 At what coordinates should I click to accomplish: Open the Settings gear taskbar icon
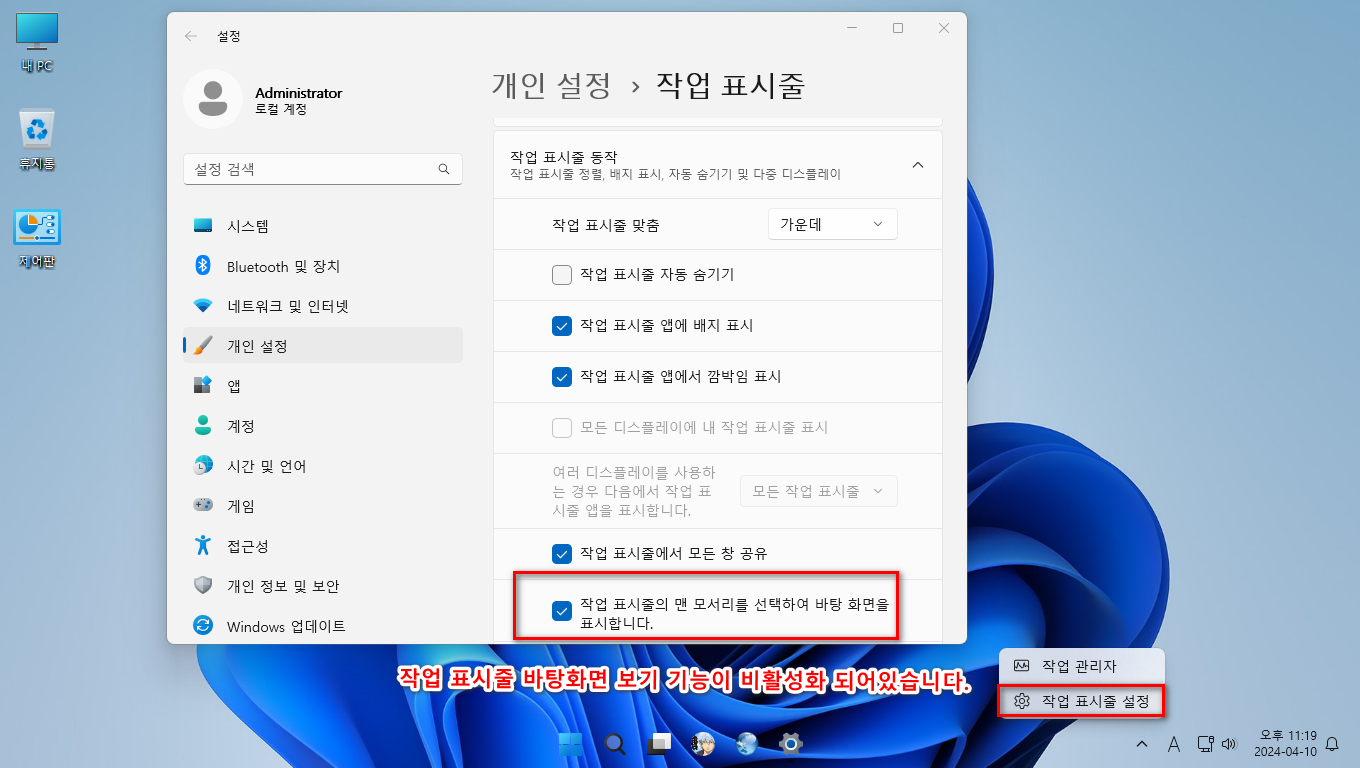791,744
